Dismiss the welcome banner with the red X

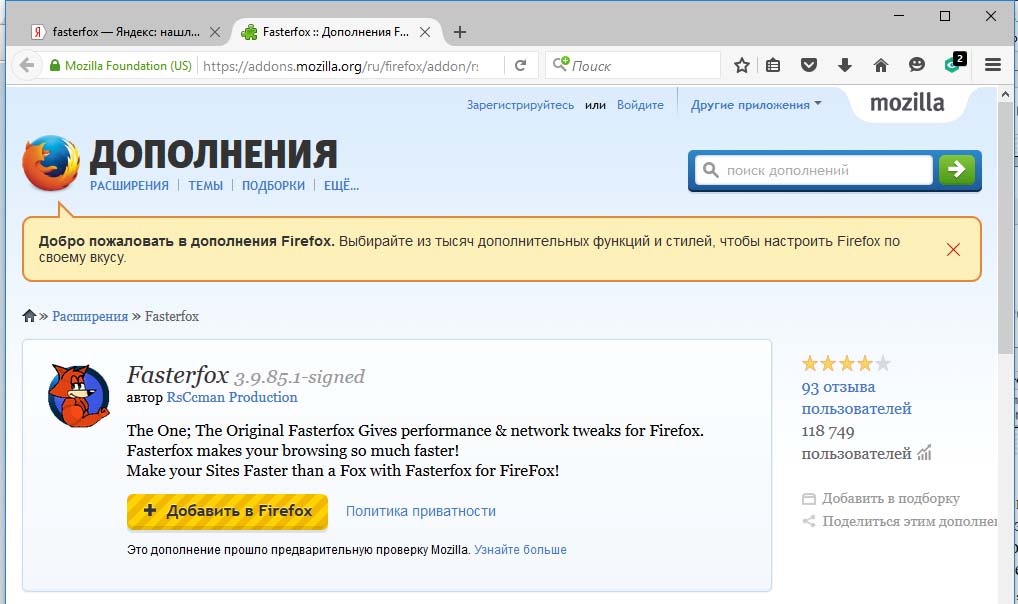(x=953, y=249)
